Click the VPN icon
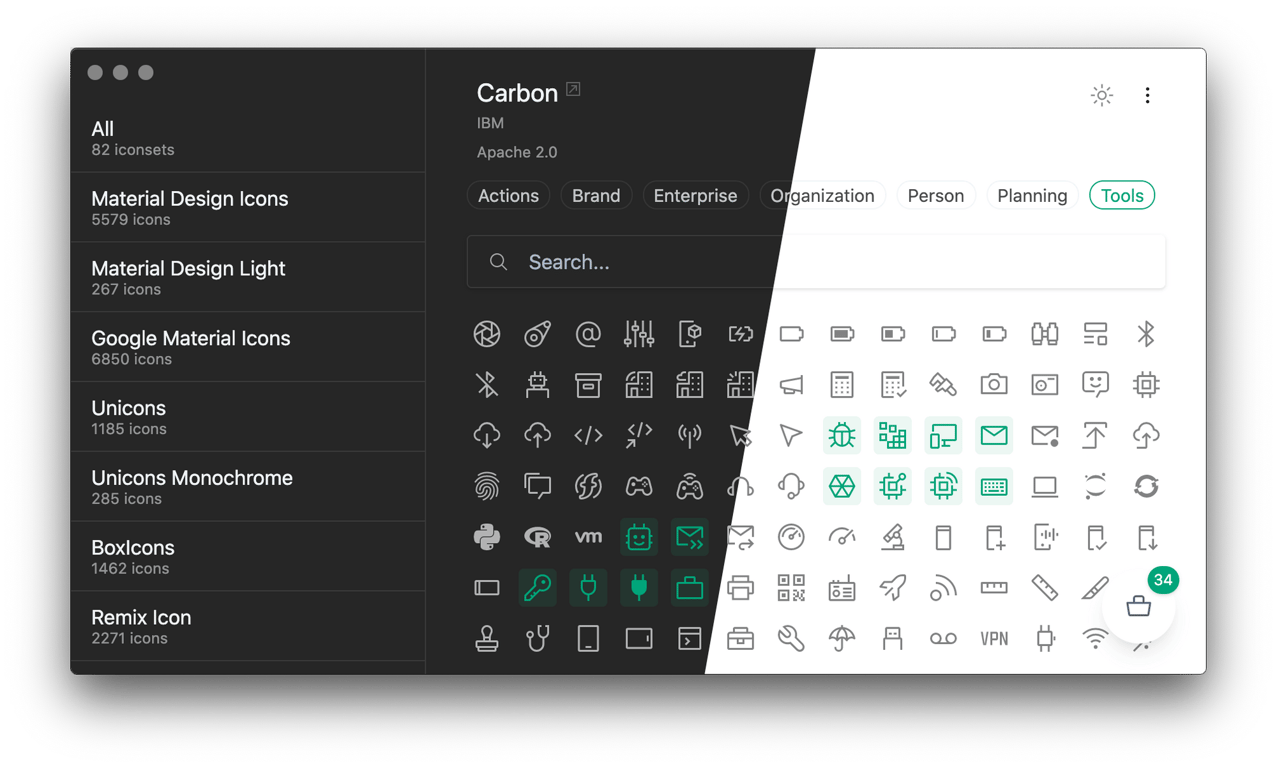This screenshot has width=1277, height=768. point(994,637)
